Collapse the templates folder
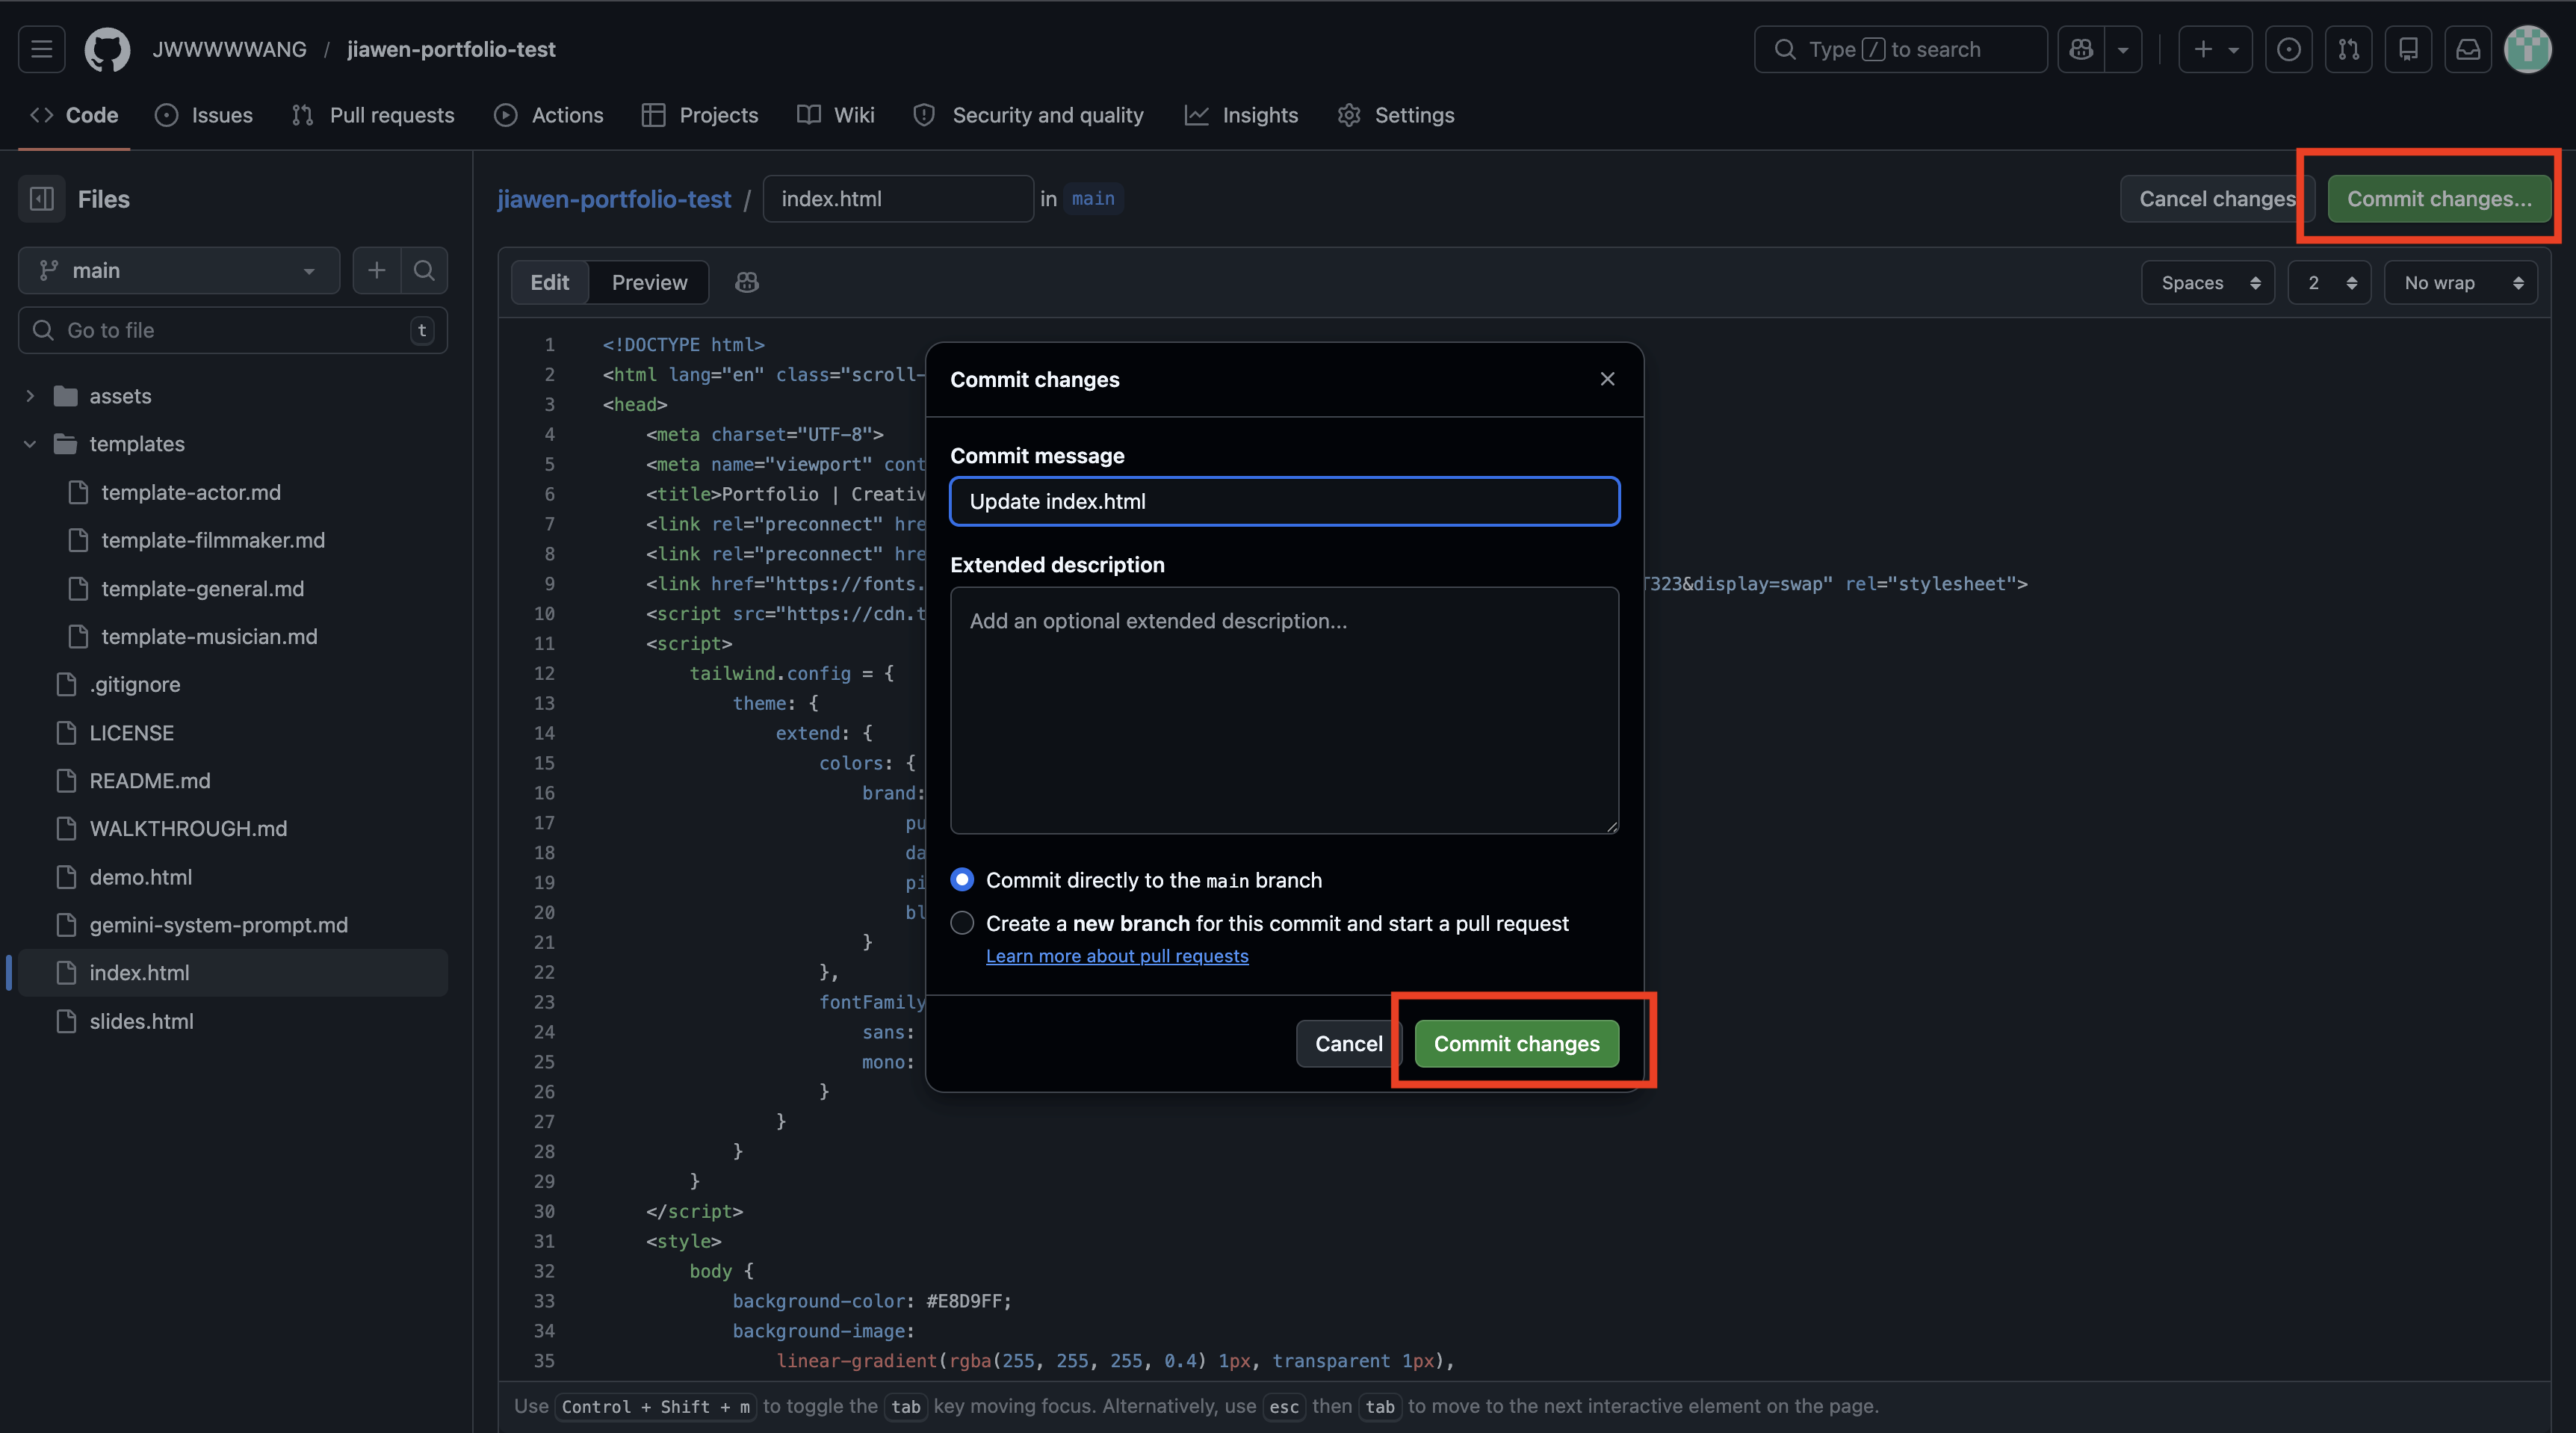 point(30,444)
